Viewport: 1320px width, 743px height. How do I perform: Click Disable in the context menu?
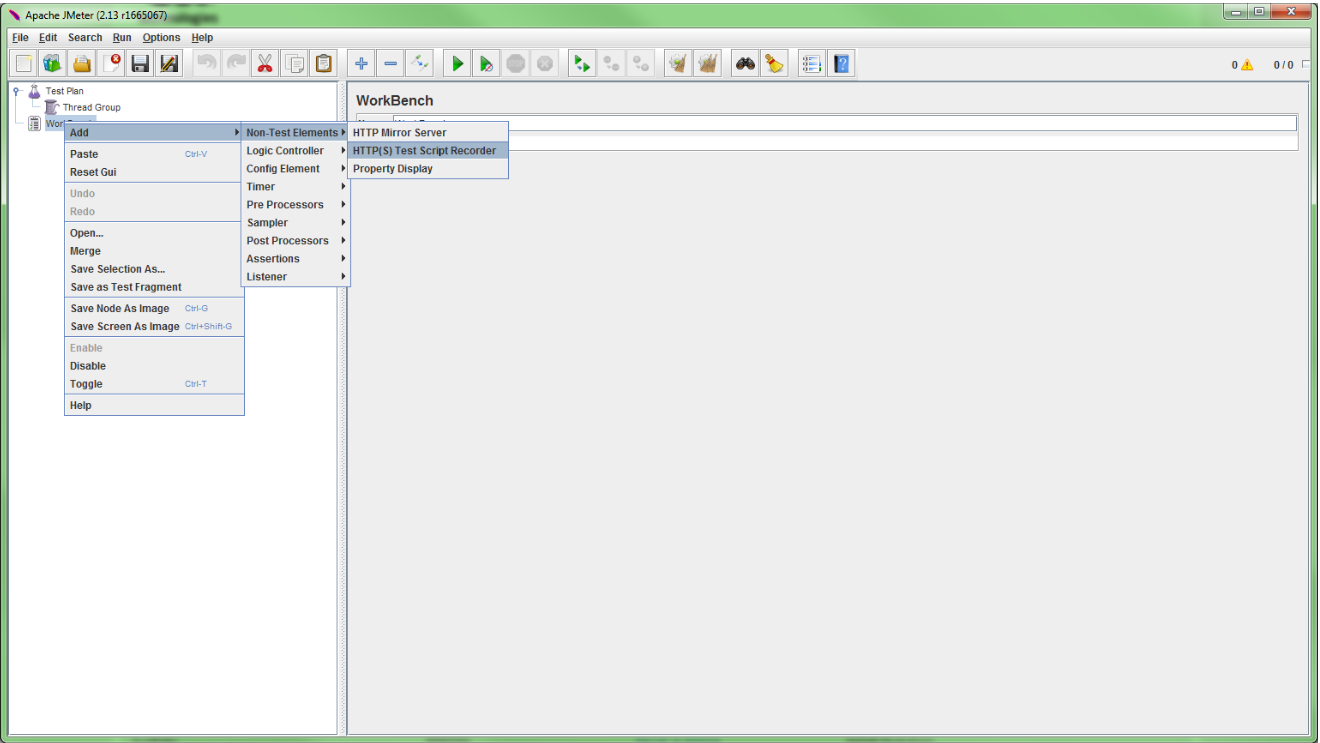click(88, 366)
